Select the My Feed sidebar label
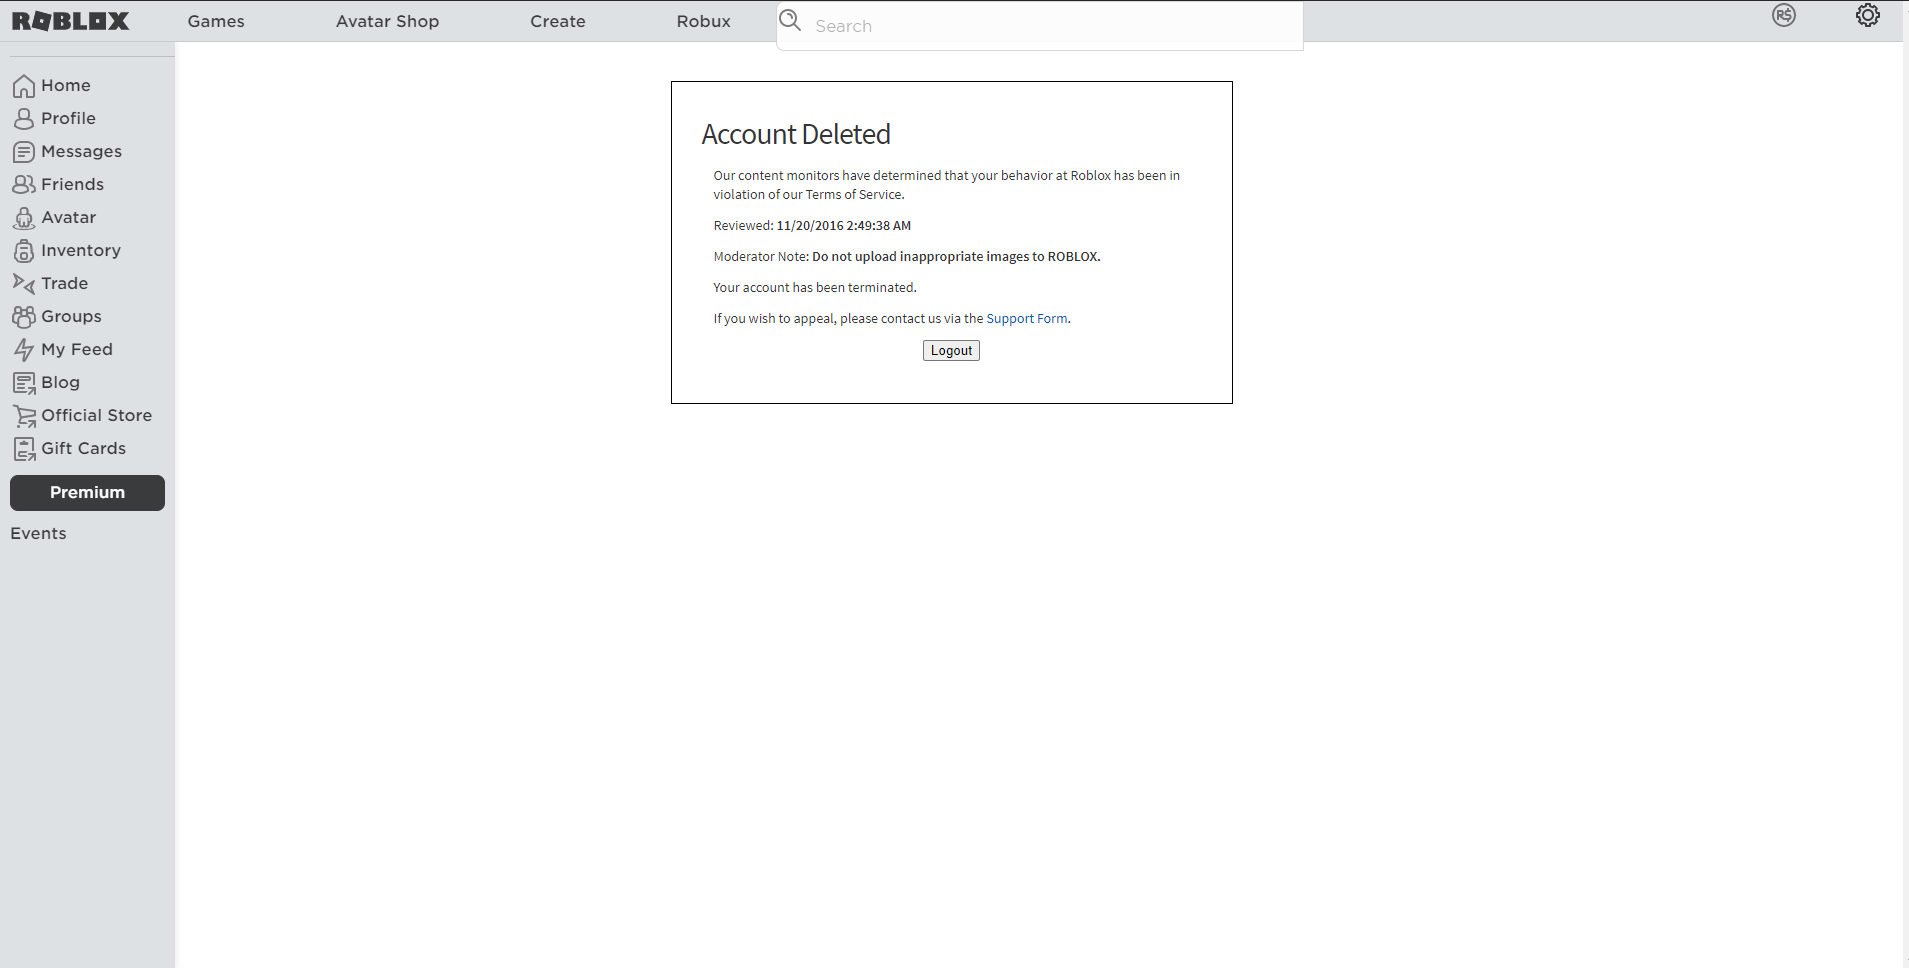The image size is (1909, 968). coord(77,349)
